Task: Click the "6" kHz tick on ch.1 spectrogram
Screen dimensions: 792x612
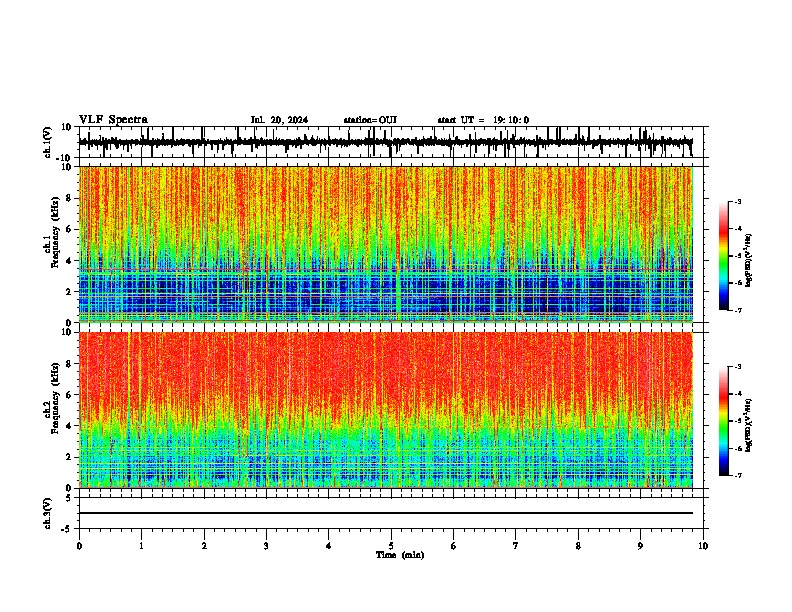Action: click(70, 229)
